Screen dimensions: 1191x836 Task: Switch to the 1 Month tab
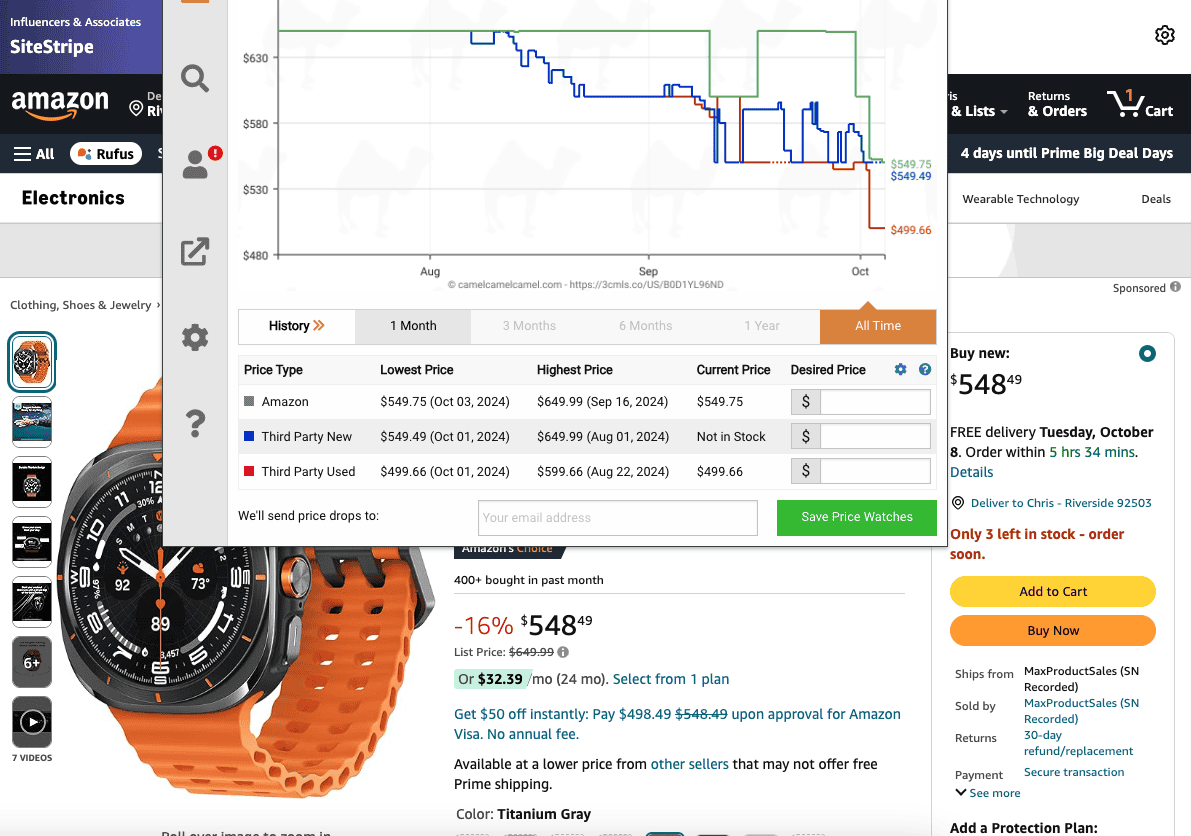tap(413, 326)
